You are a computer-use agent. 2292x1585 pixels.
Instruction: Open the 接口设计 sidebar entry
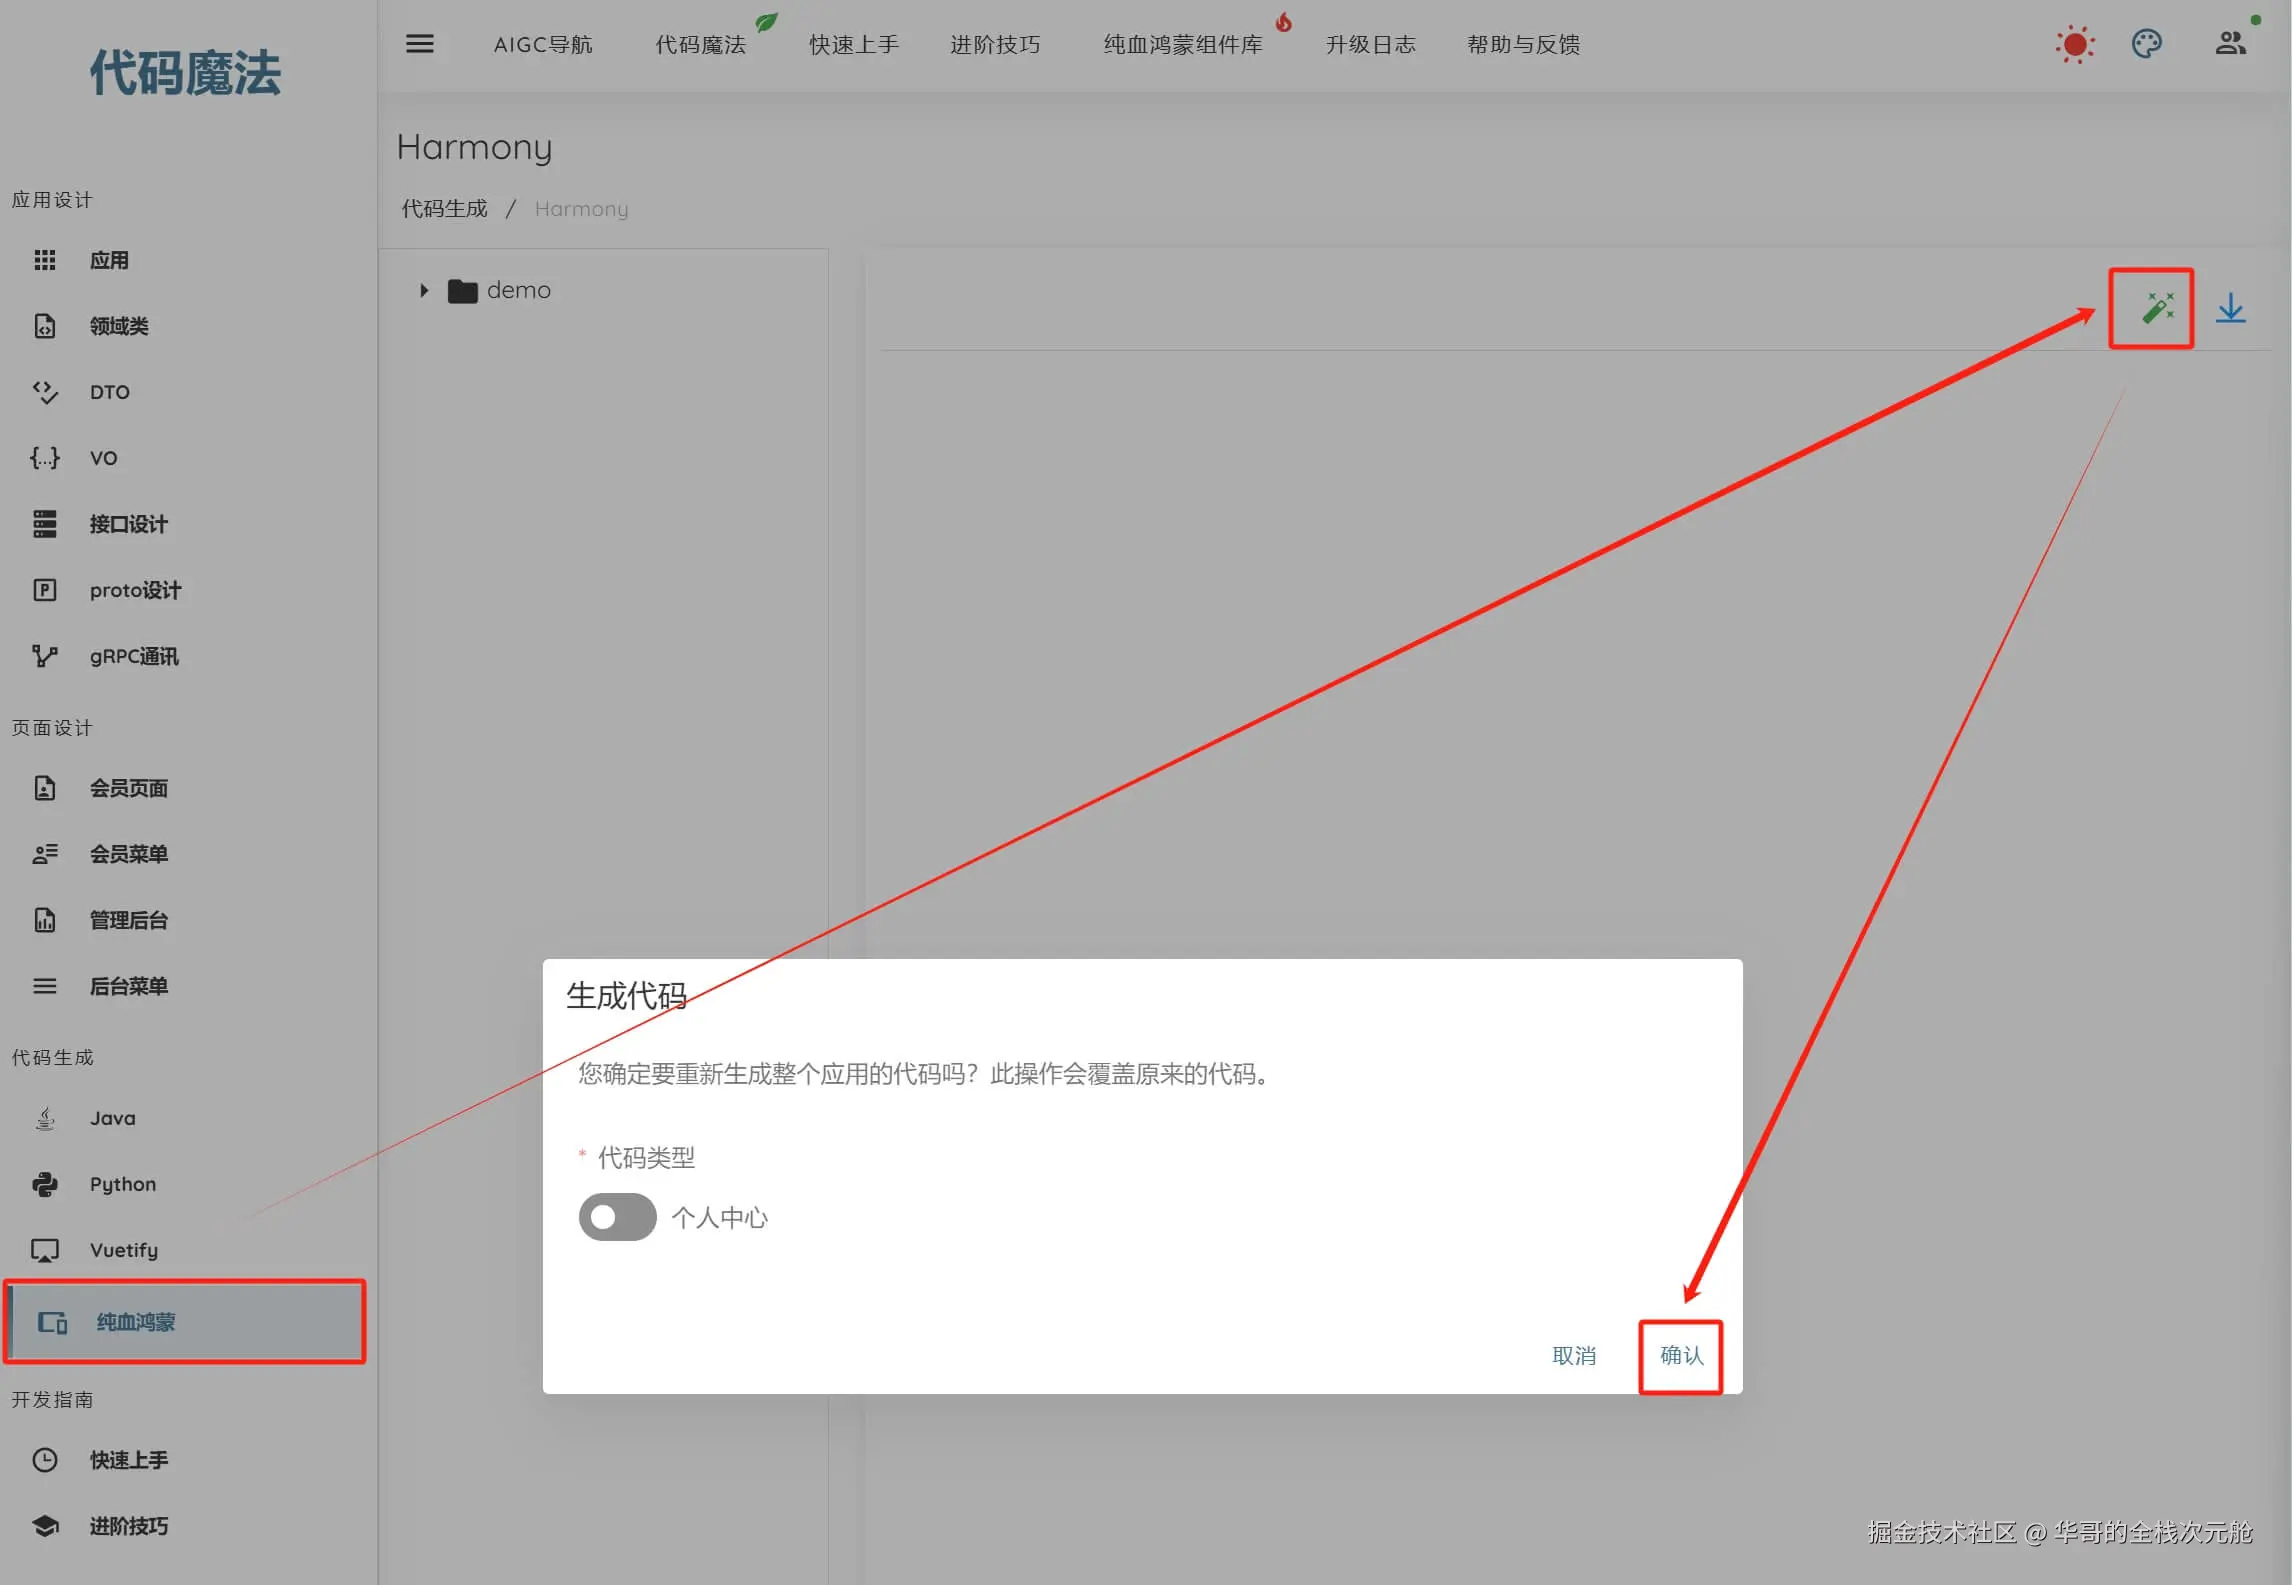click(x=128, y=524)
